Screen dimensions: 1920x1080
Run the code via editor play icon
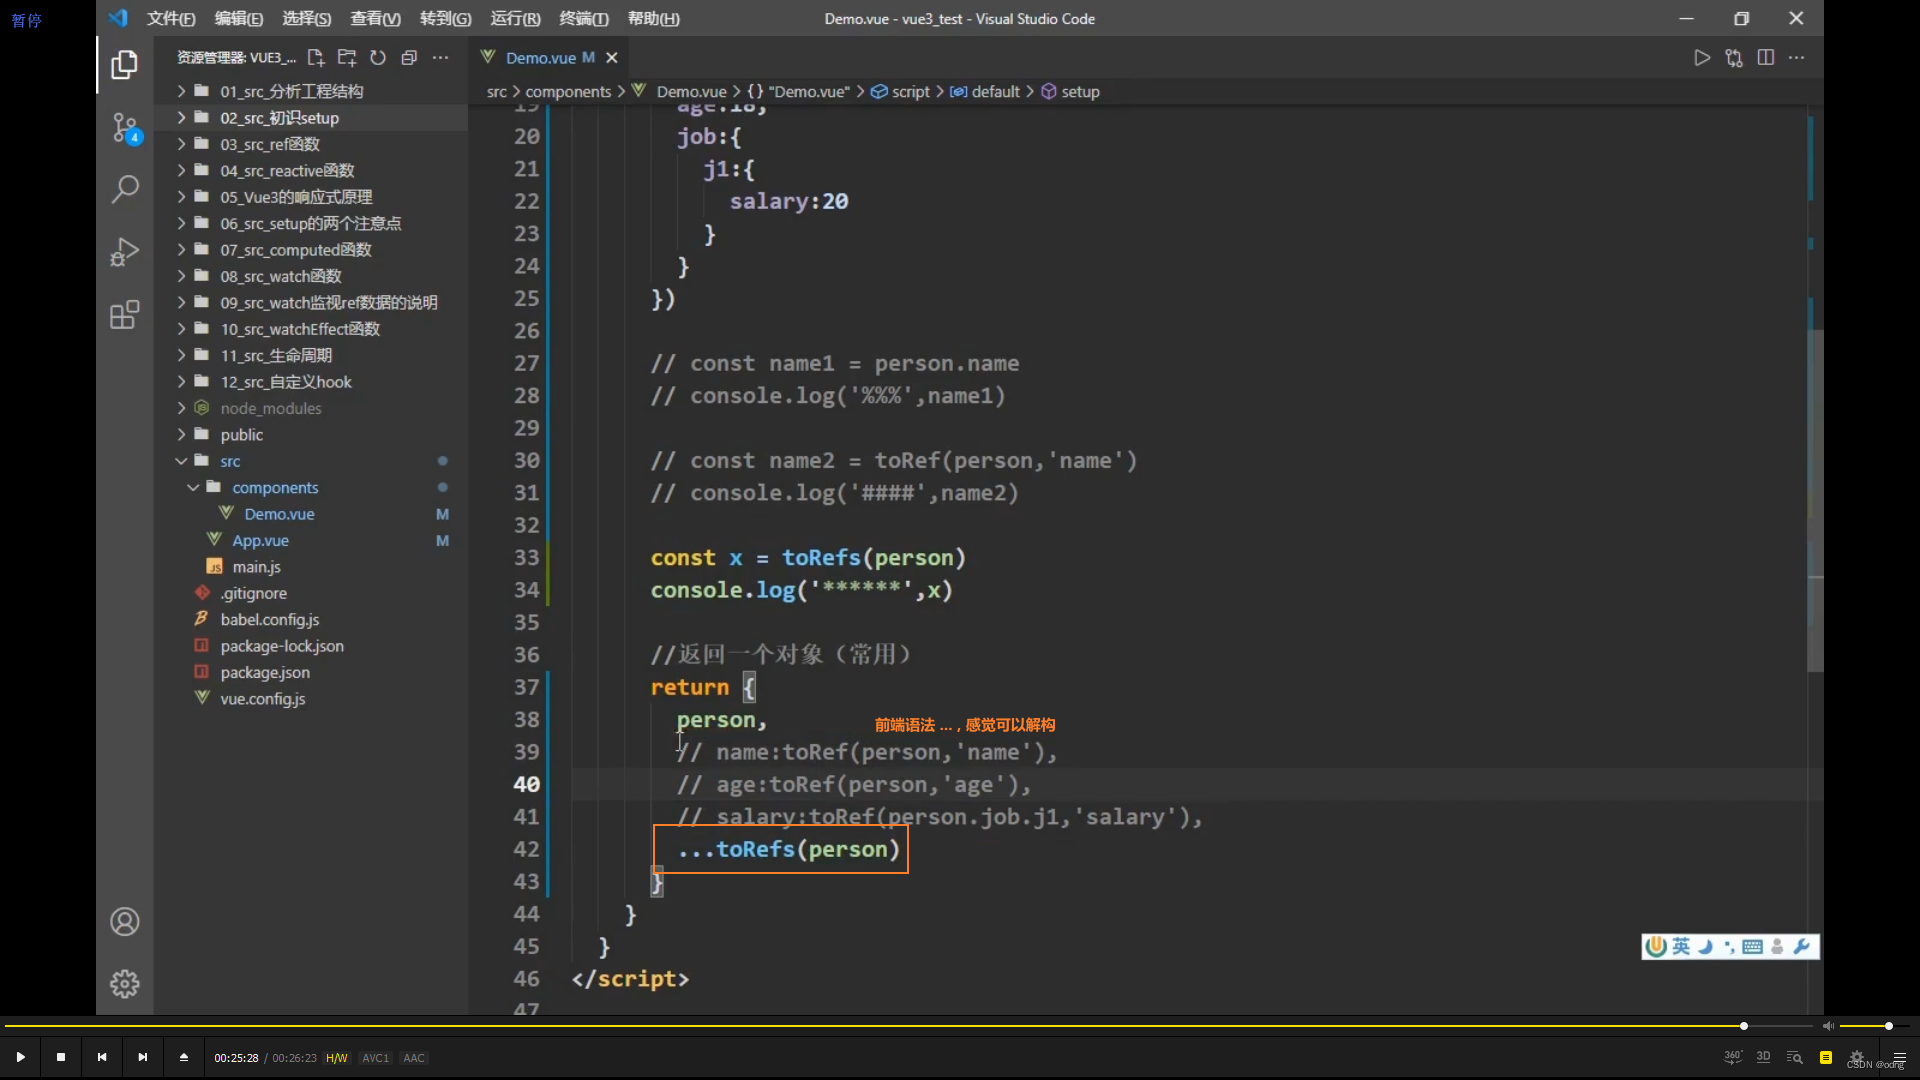(1702, 58)
